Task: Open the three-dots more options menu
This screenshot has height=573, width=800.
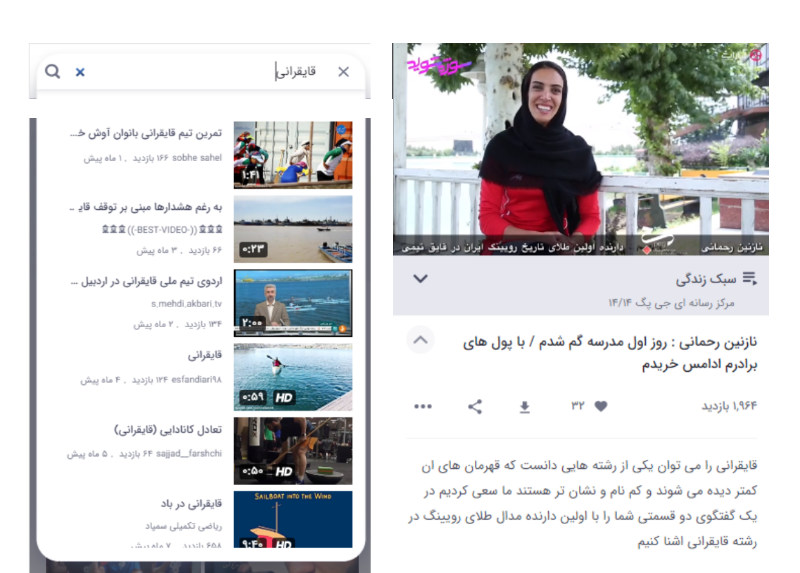Action: tap(423, 406)
